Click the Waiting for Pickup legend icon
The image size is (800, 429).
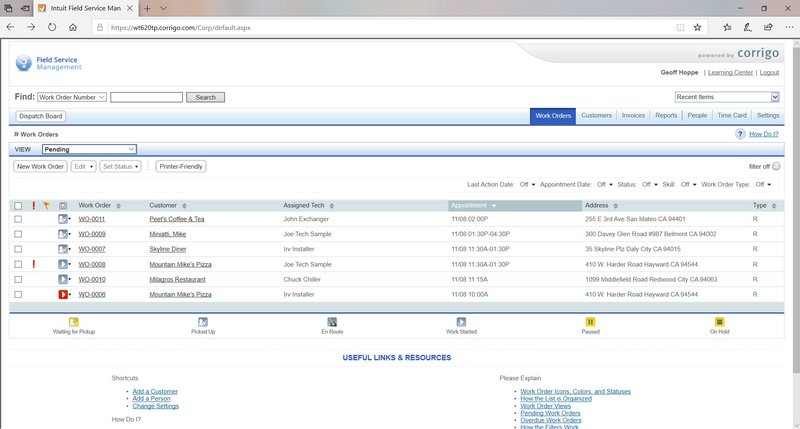73,322
